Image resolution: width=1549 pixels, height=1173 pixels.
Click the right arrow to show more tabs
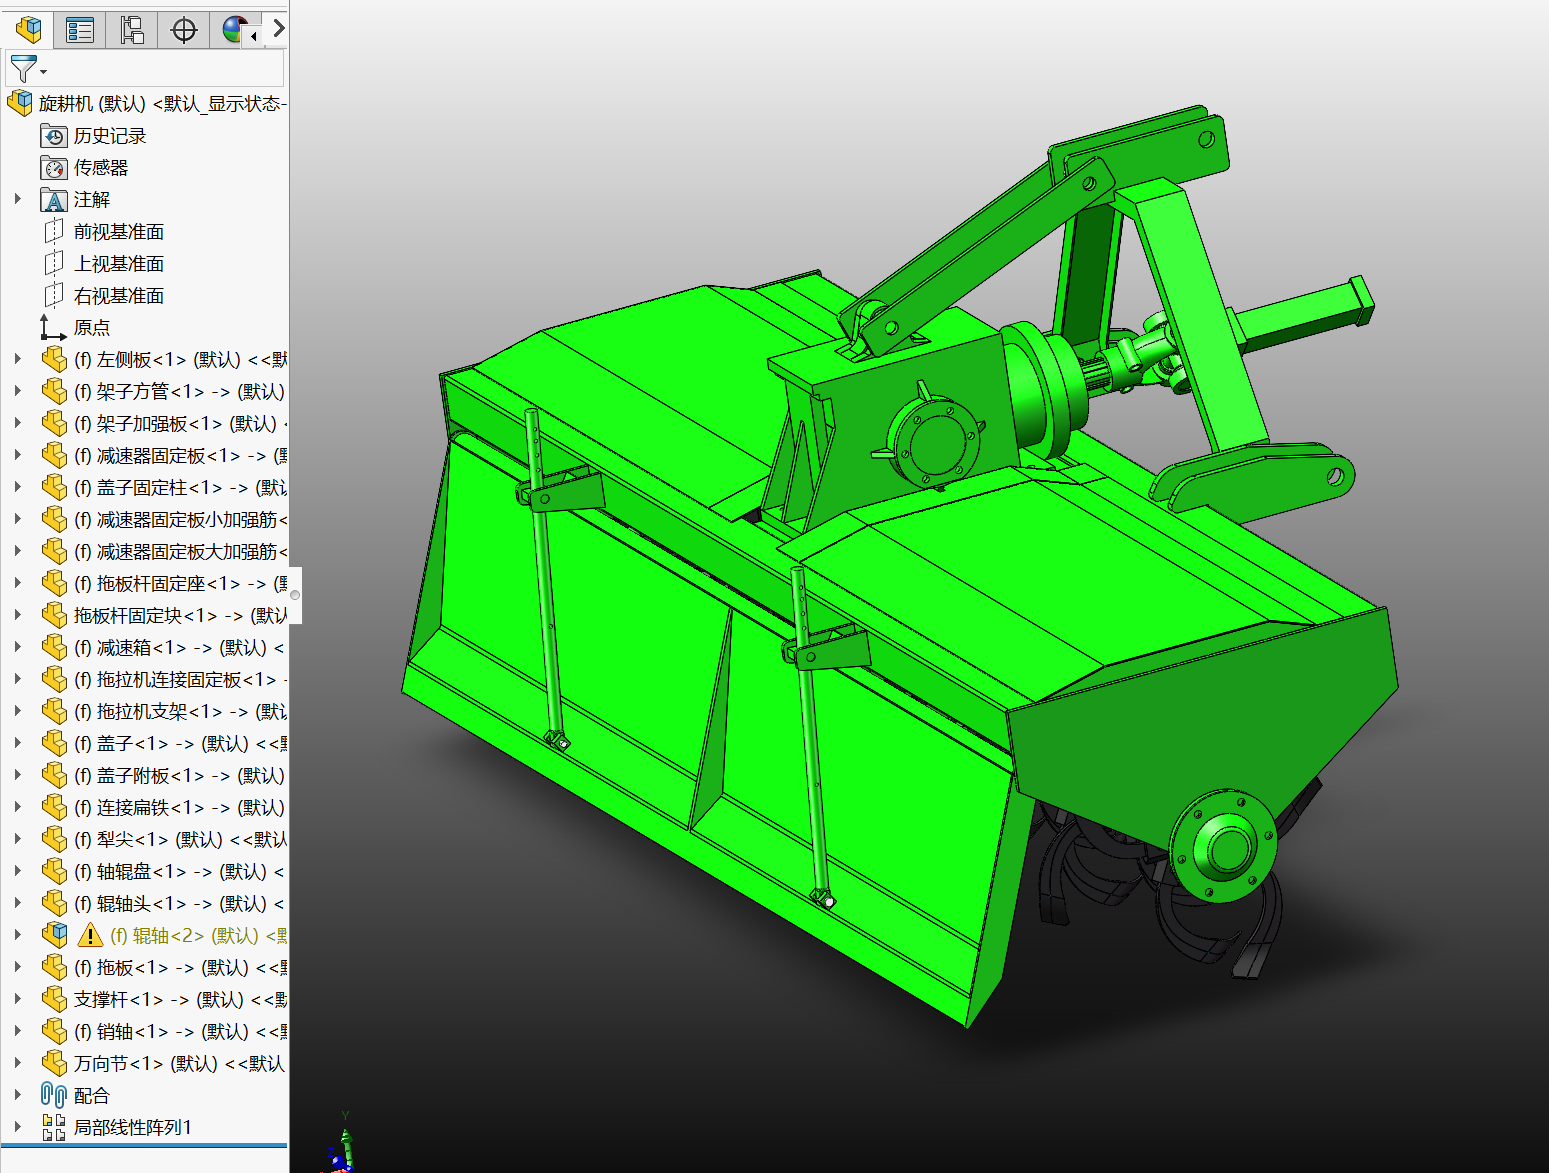[x=279, y=29]
